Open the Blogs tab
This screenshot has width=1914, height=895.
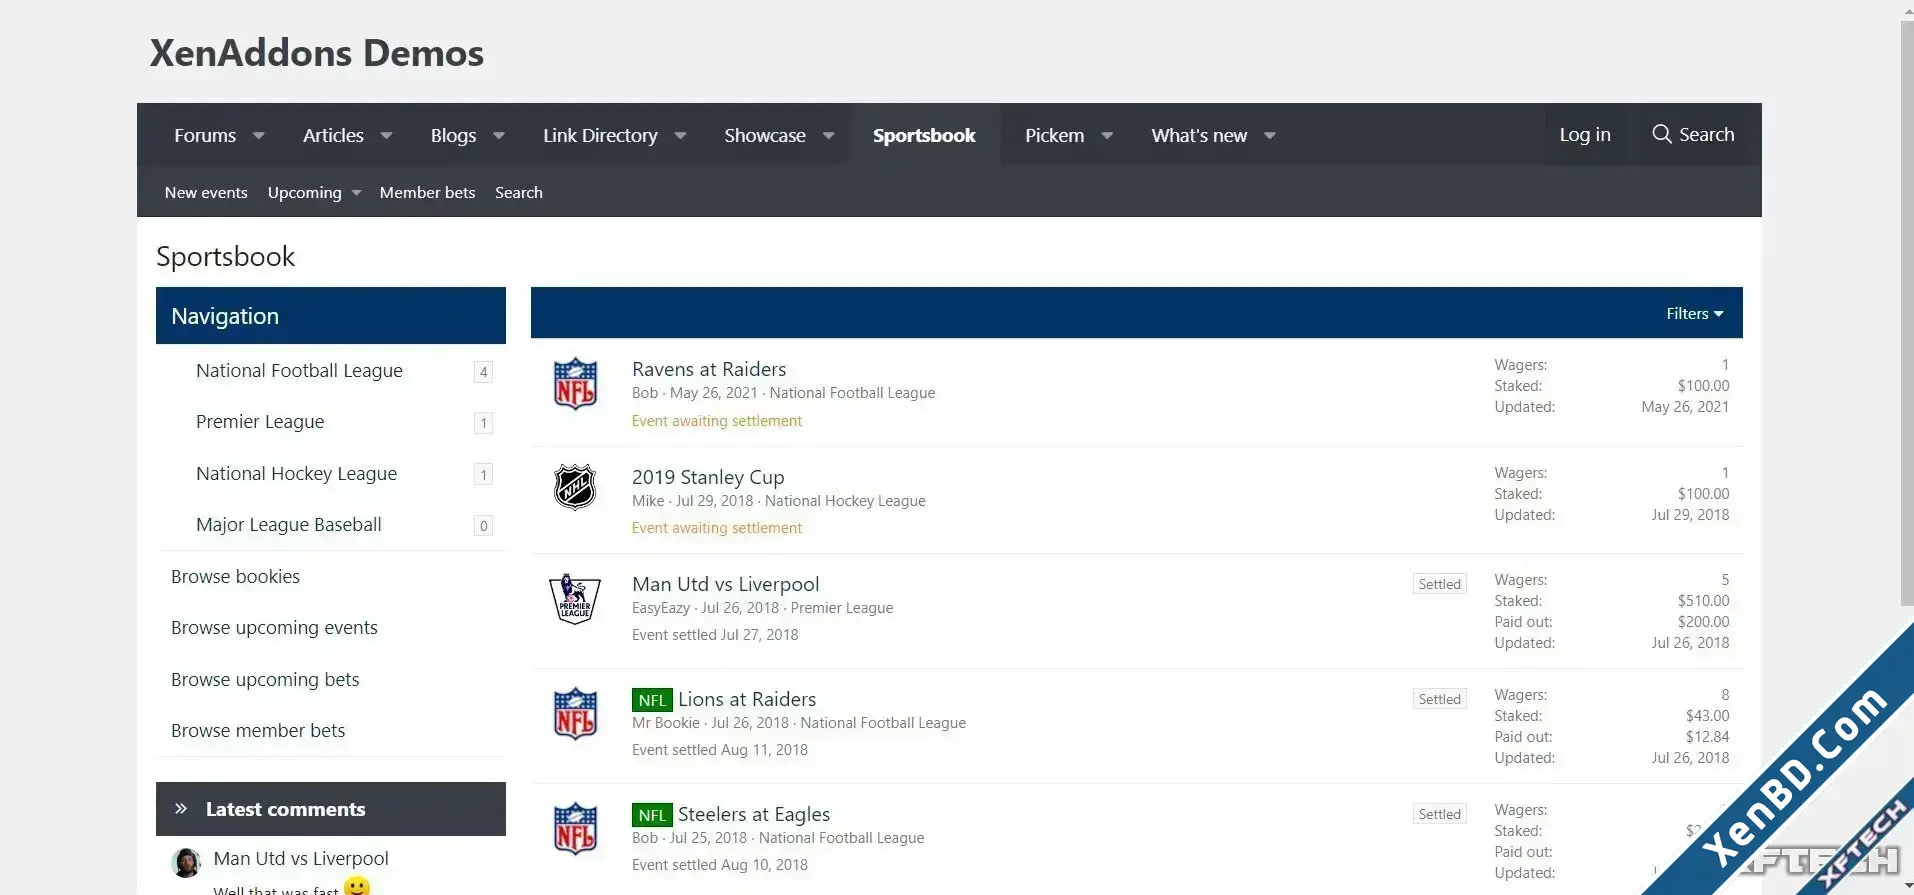coord(453,135)
